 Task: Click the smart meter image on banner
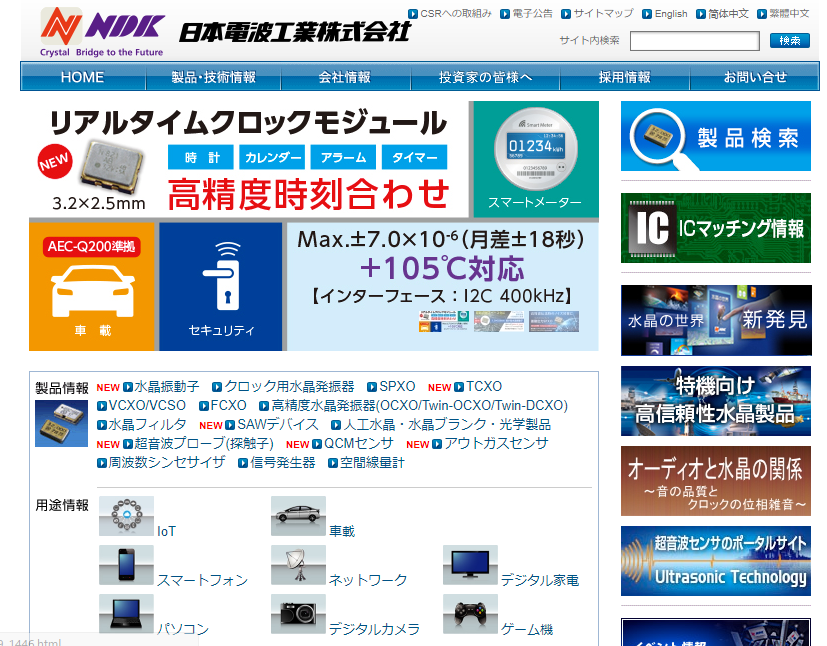pyautogui.click(x=536, y=149)
